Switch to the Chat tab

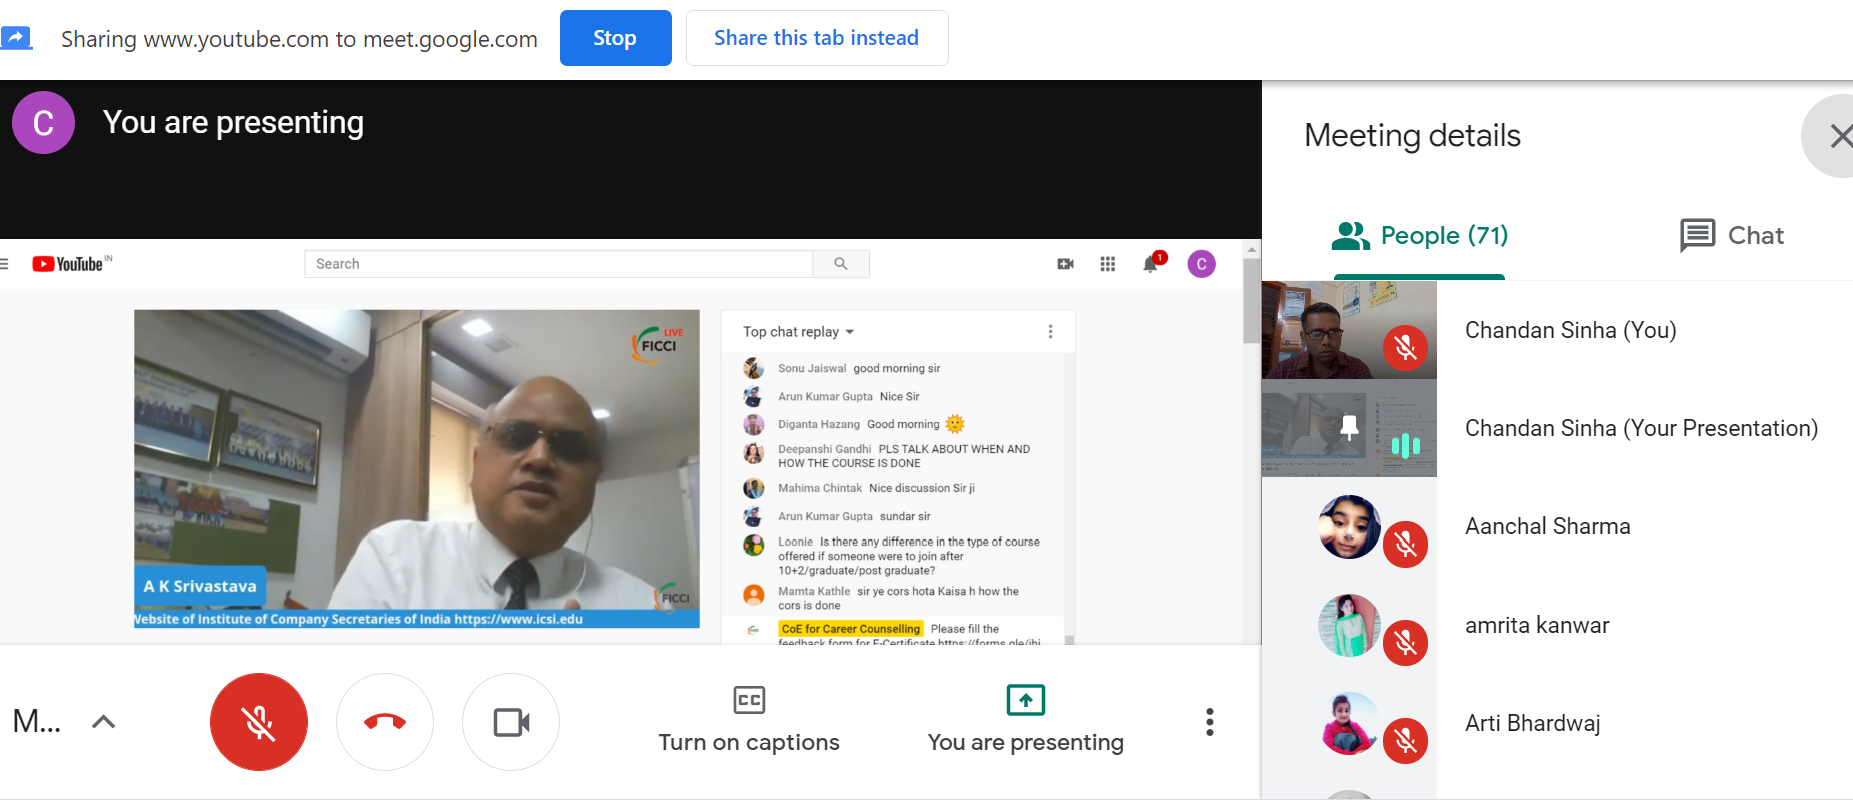[x=1732, y=236]
